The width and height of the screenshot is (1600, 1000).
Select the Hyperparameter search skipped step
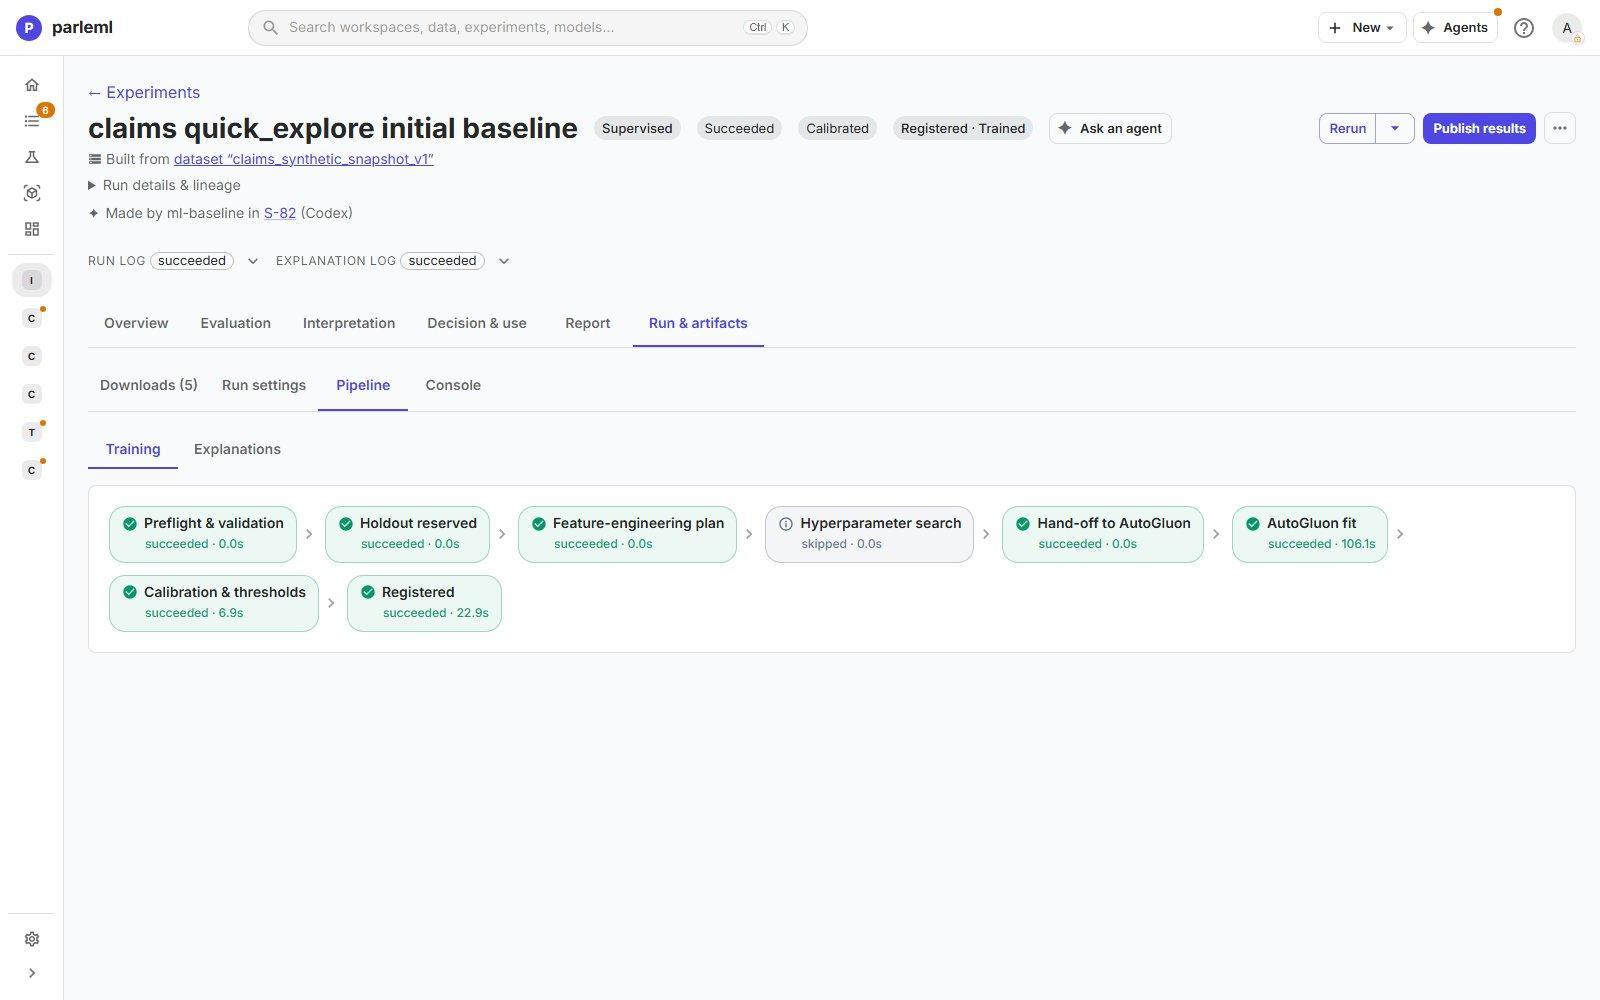(x=869, y=534)
